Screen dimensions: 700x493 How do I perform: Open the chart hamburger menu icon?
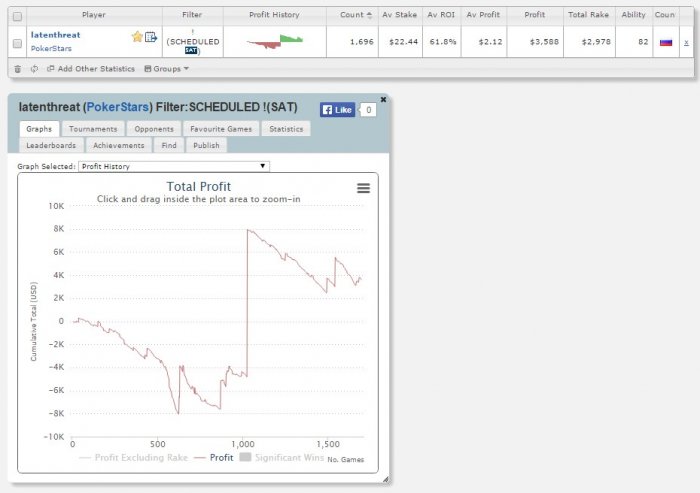pos(363,188)
